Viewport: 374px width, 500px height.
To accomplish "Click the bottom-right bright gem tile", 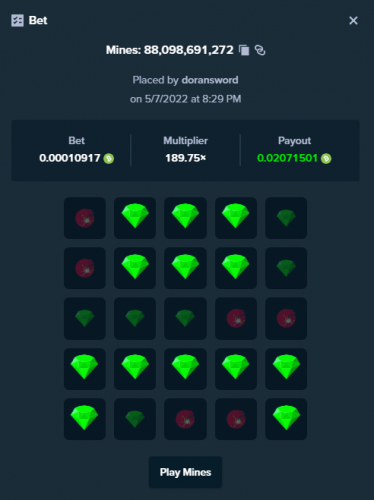I will pos(286,419).
